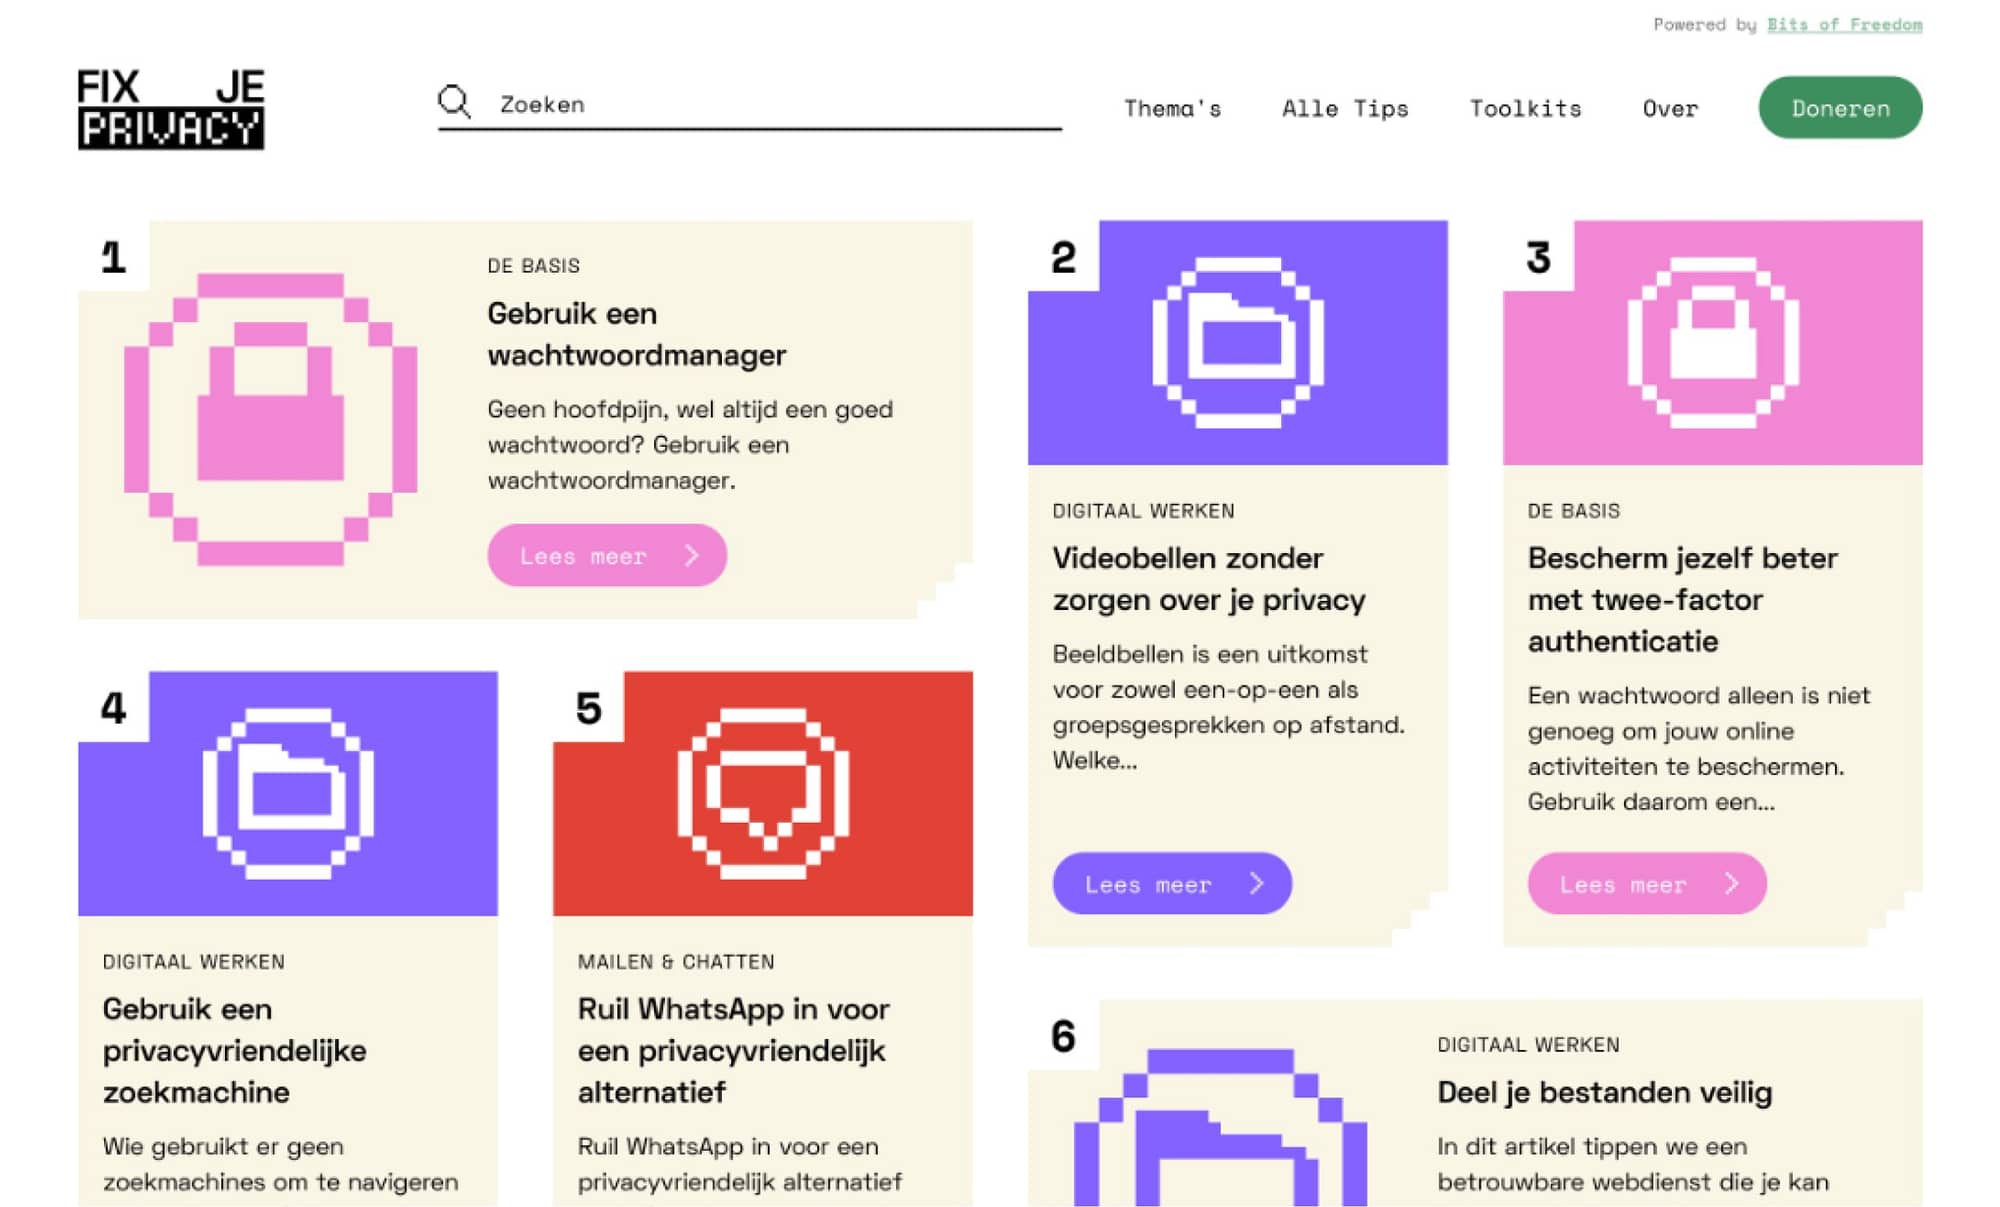Screen dimensions: 2000x1207
Task: Click the pink thumbnail of the twee-factor card
Action: pyautogui.click(x=1713, y=343)
